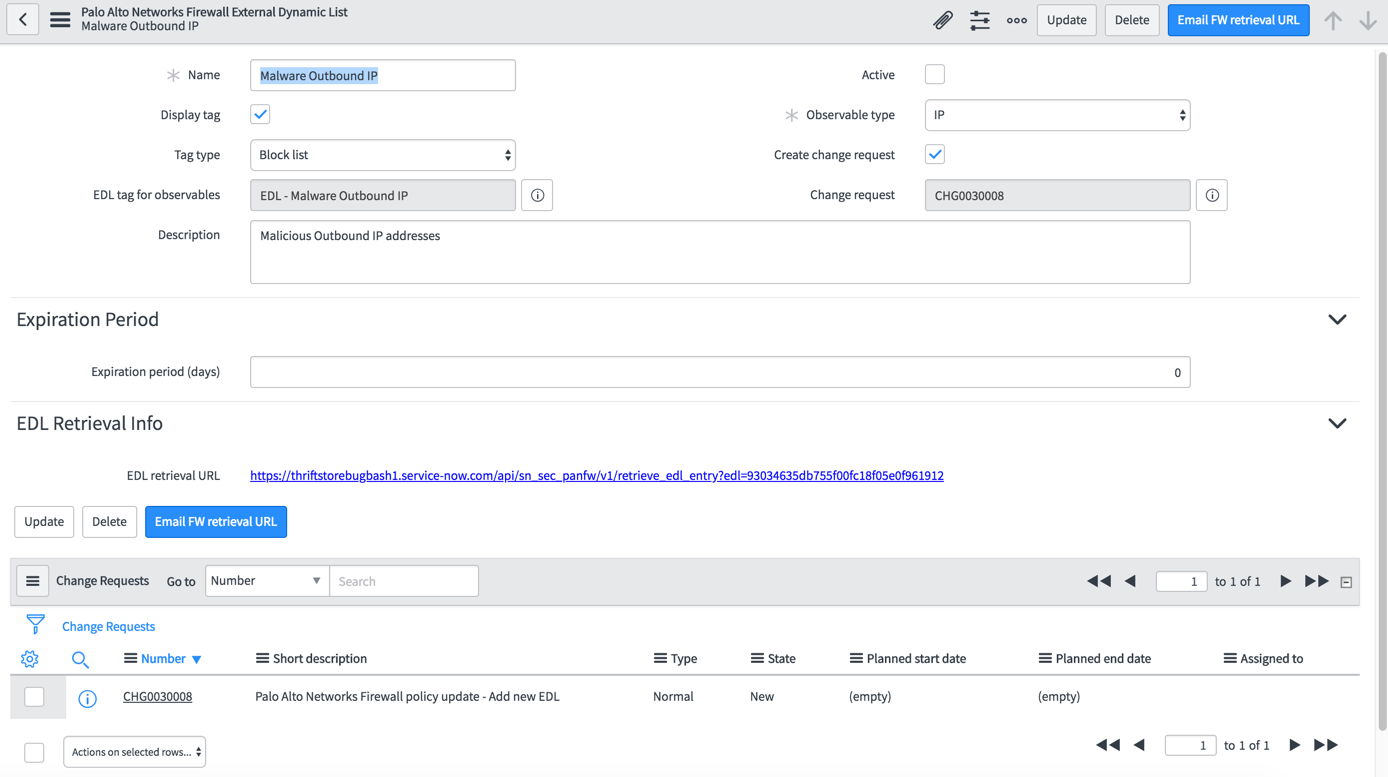Click the Change Requests breadcrumb link
Screen dimensions: 1388x777
coord(108,626)
